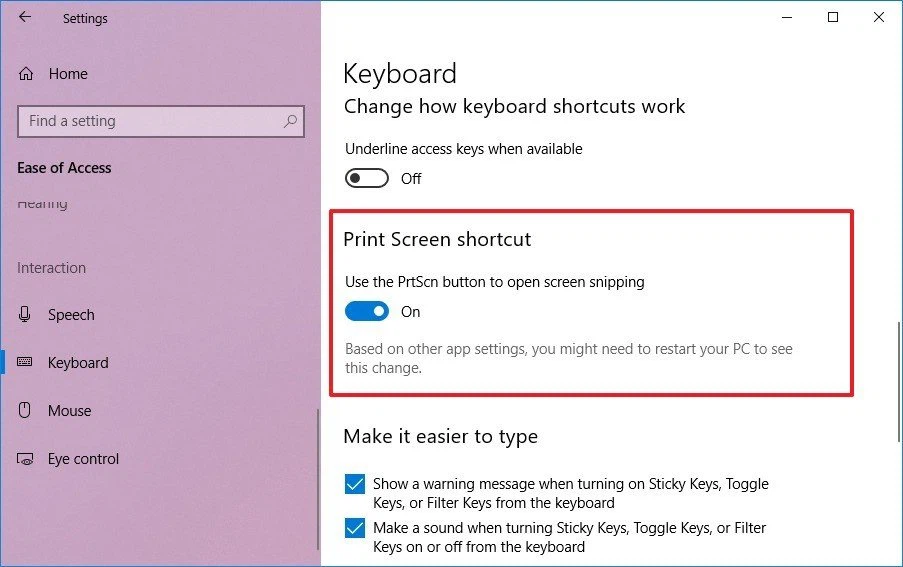Uncheck the Show a warning message checkbox
903x567 pixels.
point(355,485)
